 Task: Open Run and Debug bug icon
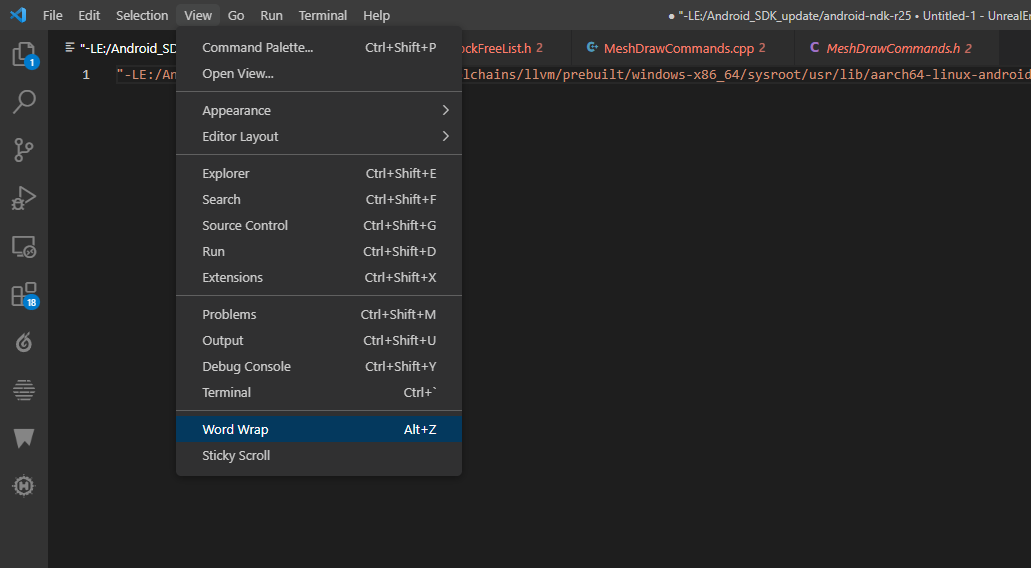click(24, 198)
